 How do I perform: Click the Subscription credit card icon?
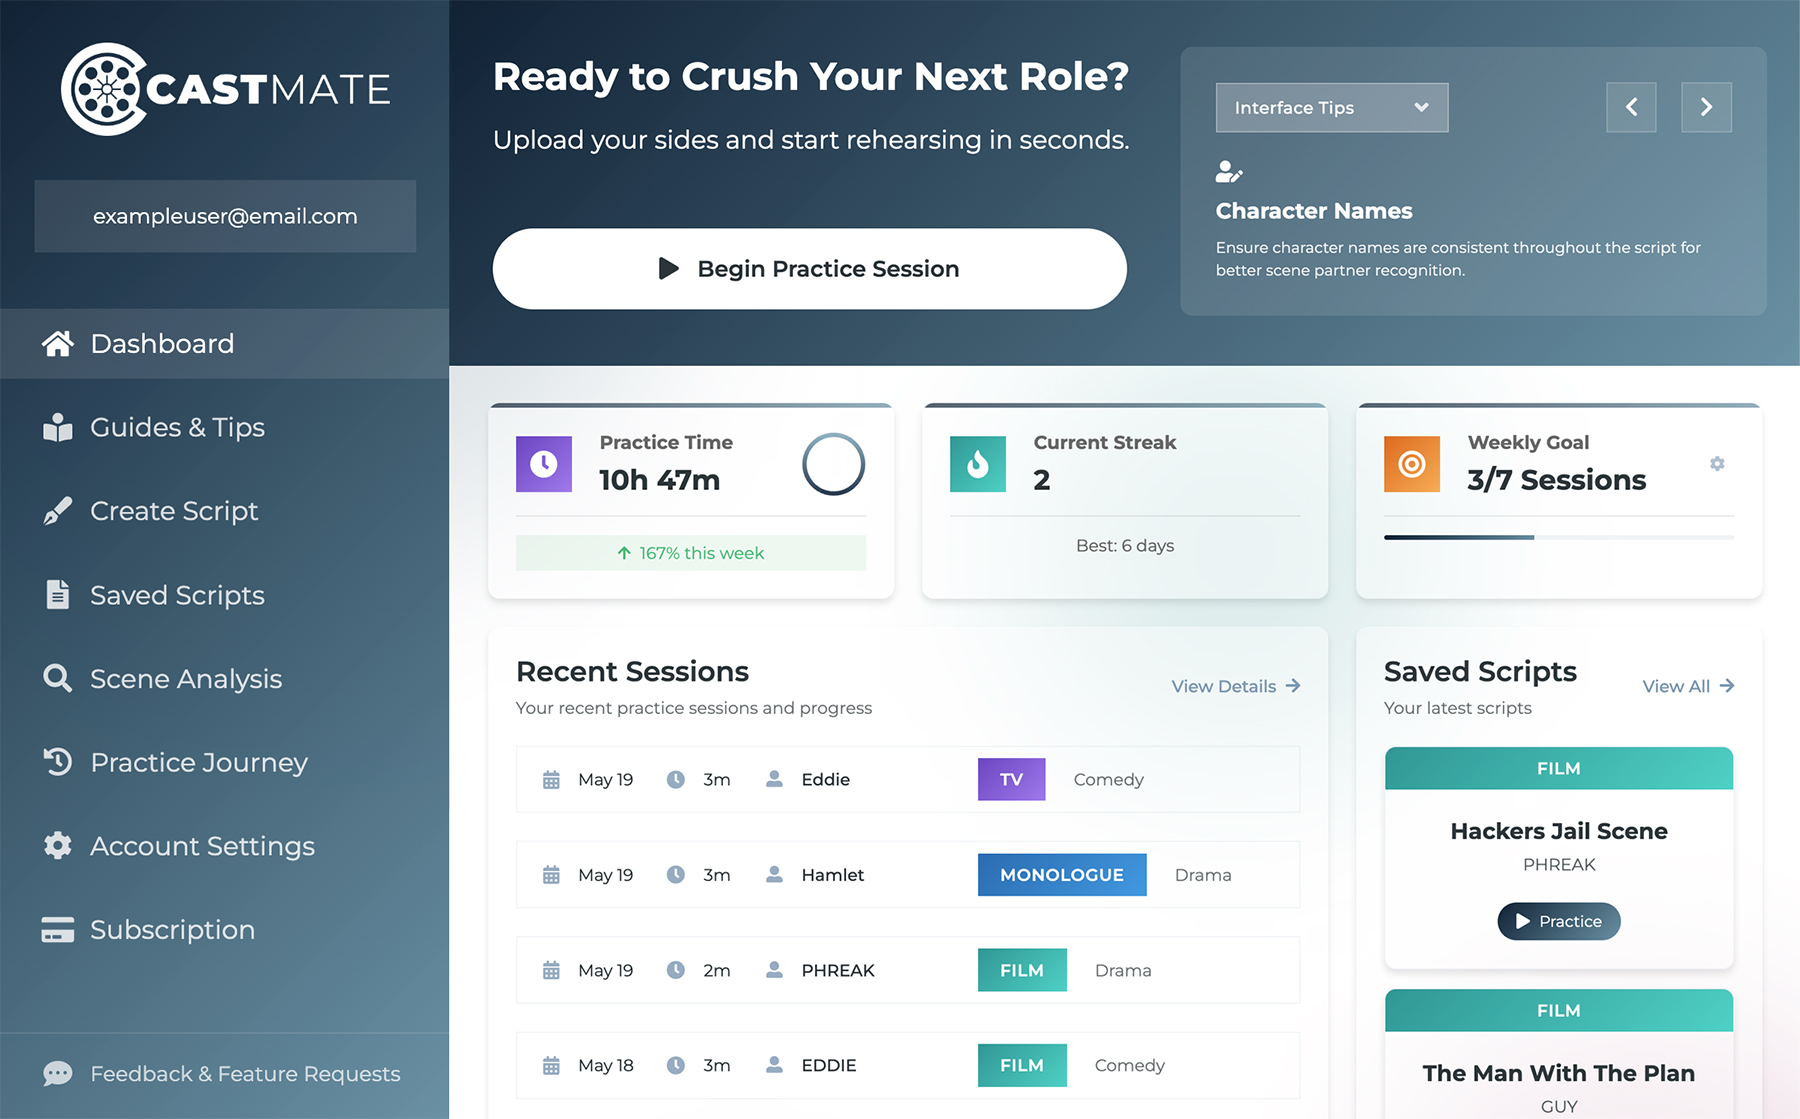coord(57,930)
